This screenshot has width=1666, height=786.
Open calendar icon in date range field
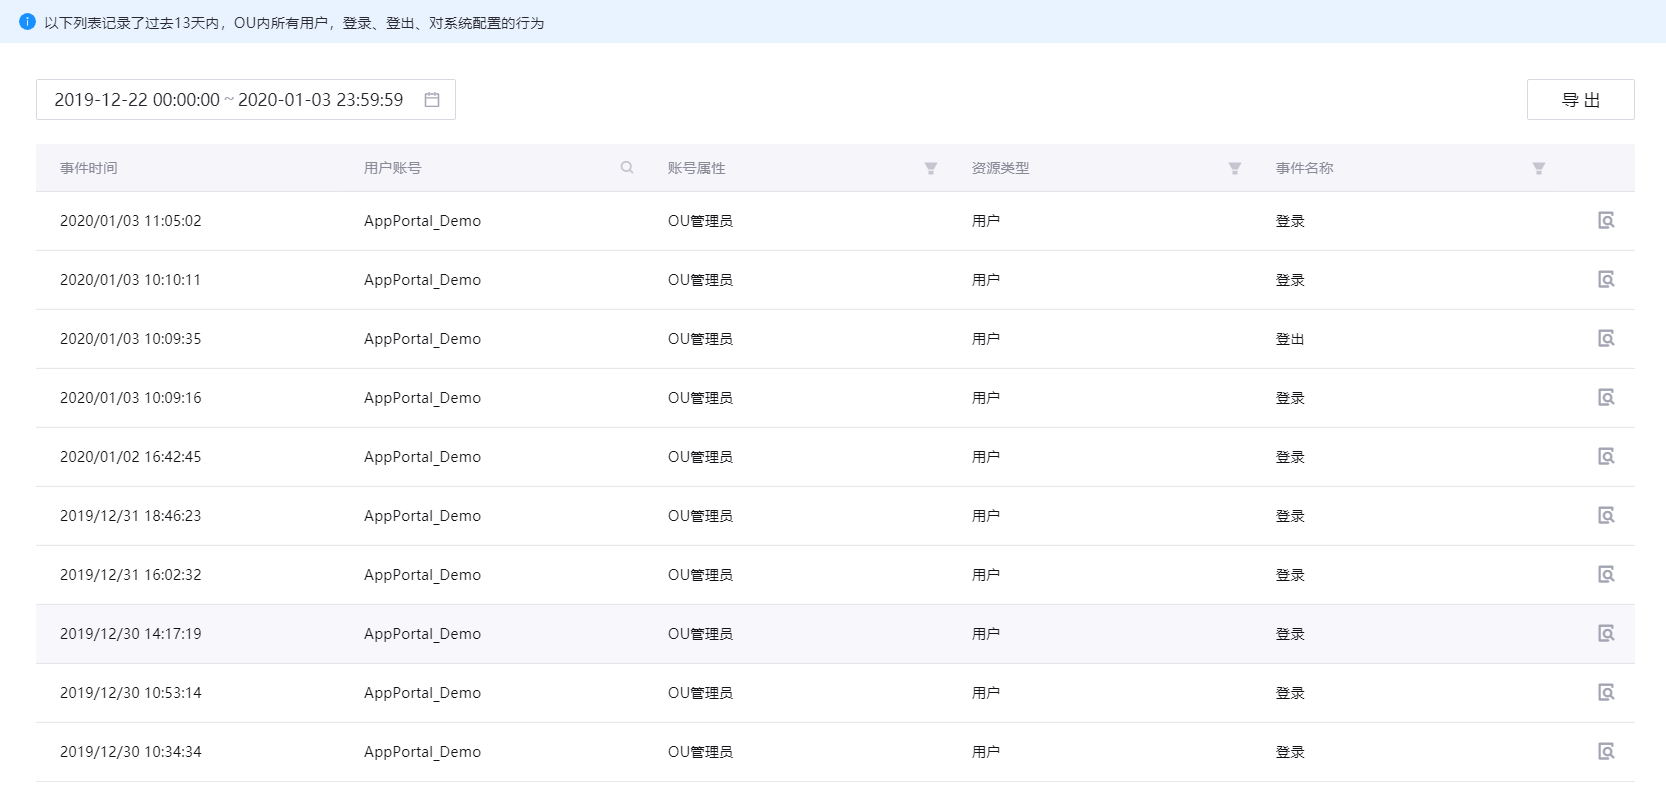[x=432, y=100]
